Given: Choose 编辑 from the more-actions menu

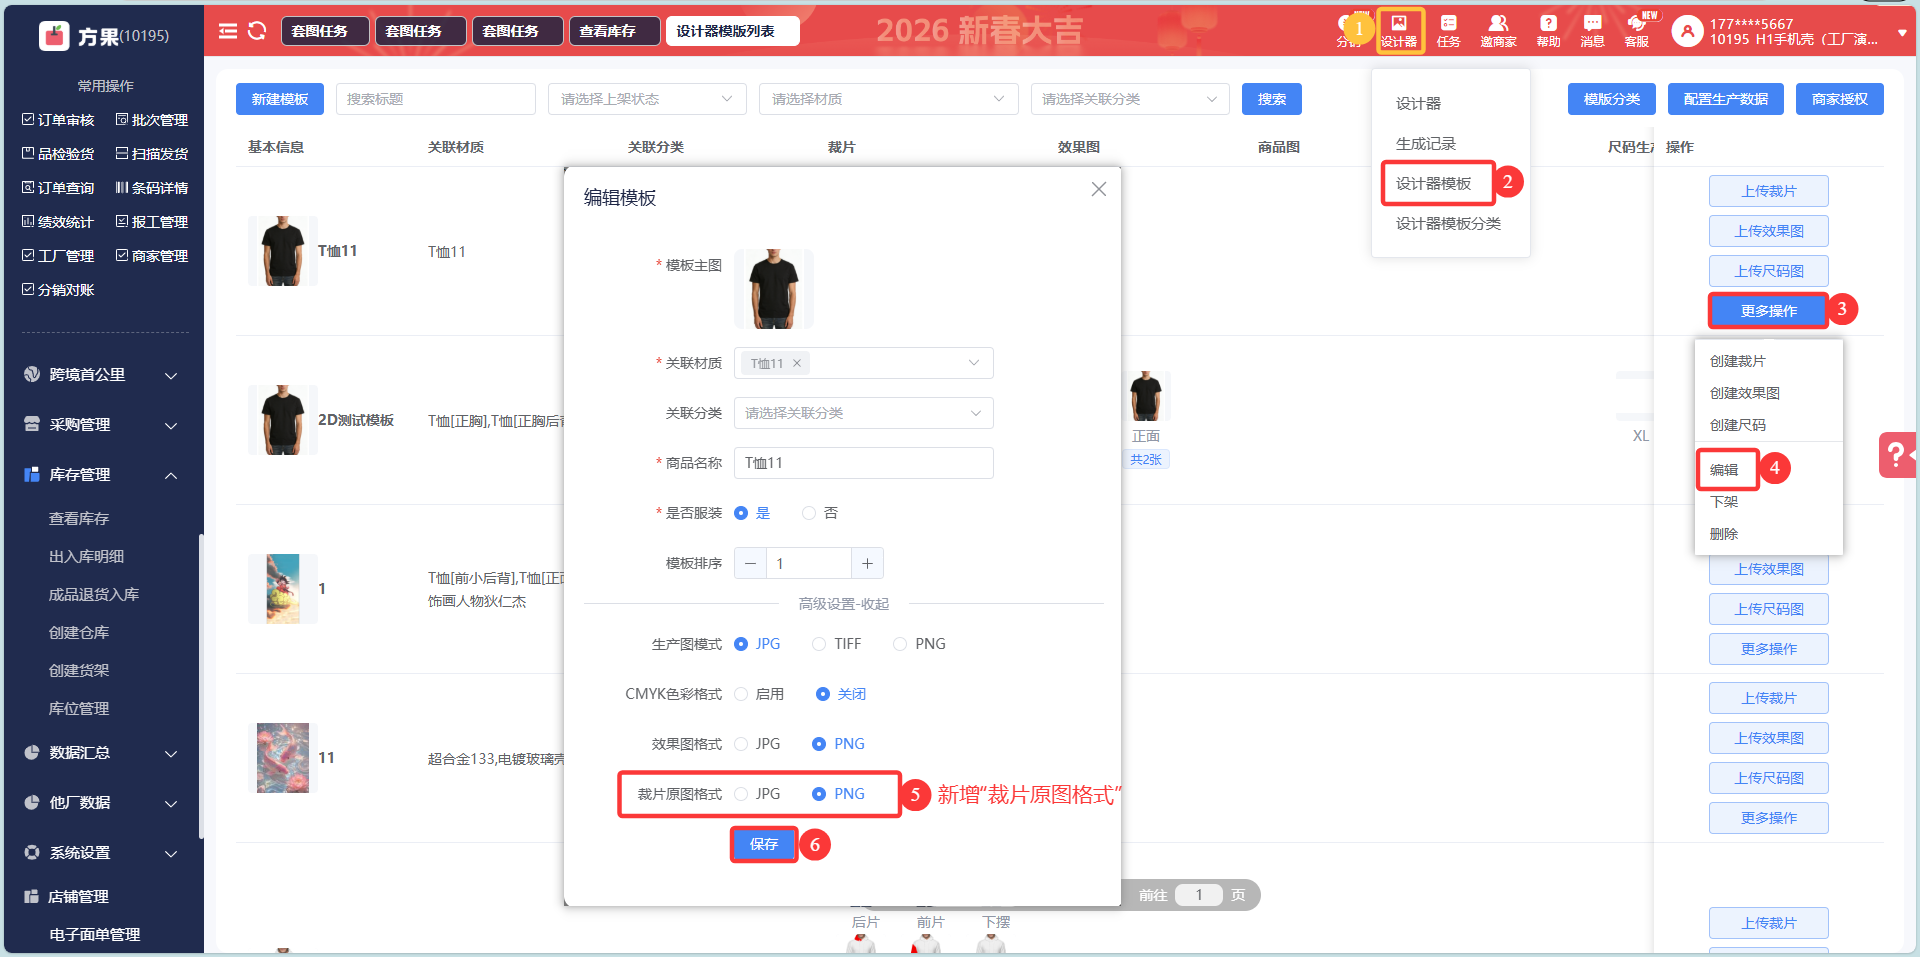Looking at the screenshot, I should click(x=1724, y=470).
